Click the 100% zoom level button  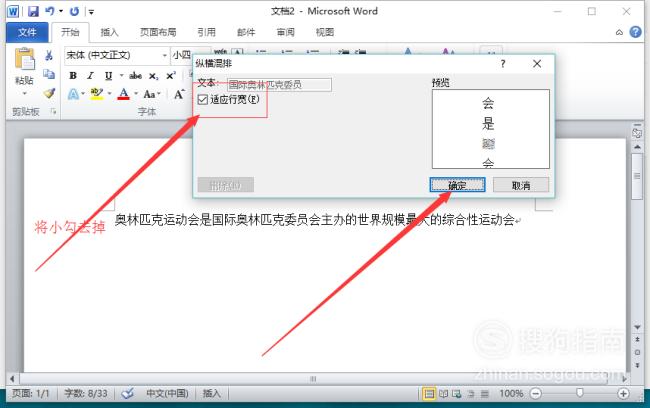pyautogui.click(x=510, y=393)
